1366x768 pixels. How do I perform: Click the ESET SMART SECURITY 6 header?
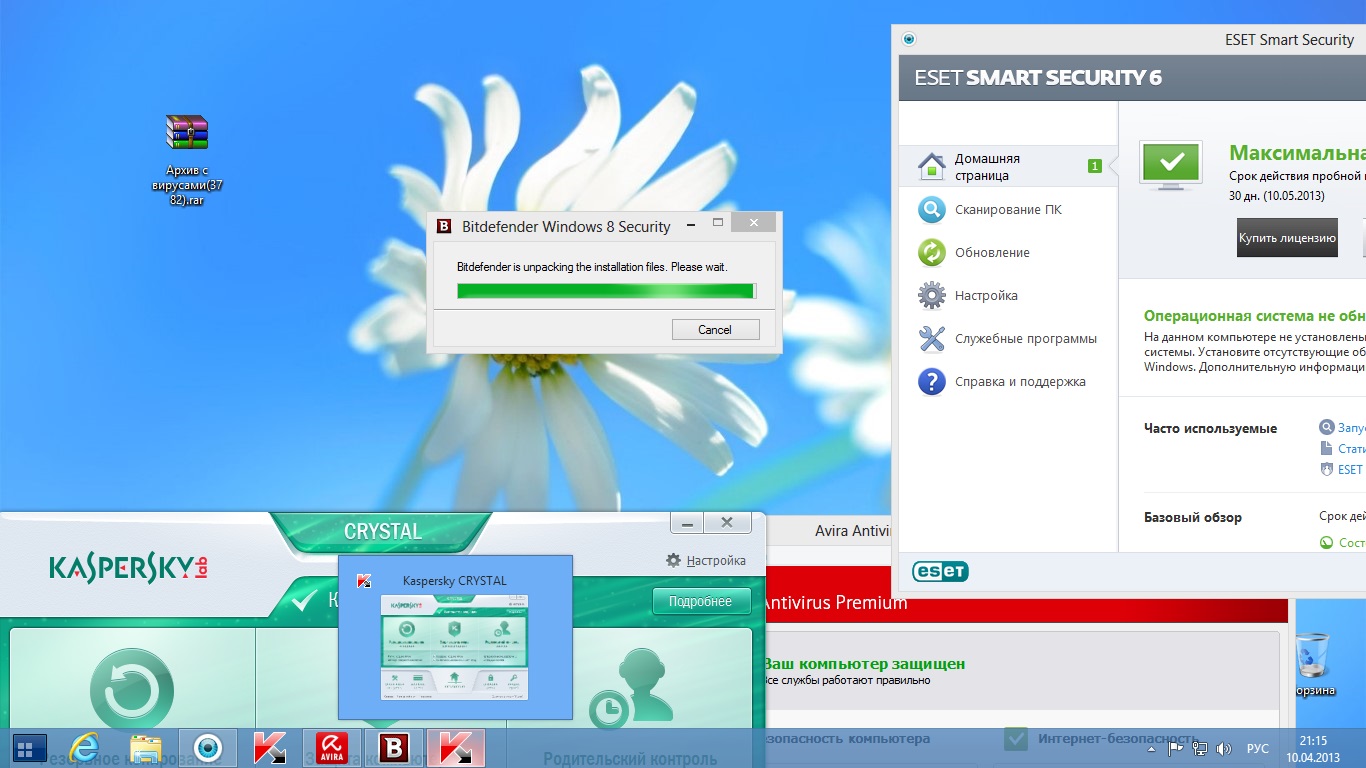(1038, 78)
